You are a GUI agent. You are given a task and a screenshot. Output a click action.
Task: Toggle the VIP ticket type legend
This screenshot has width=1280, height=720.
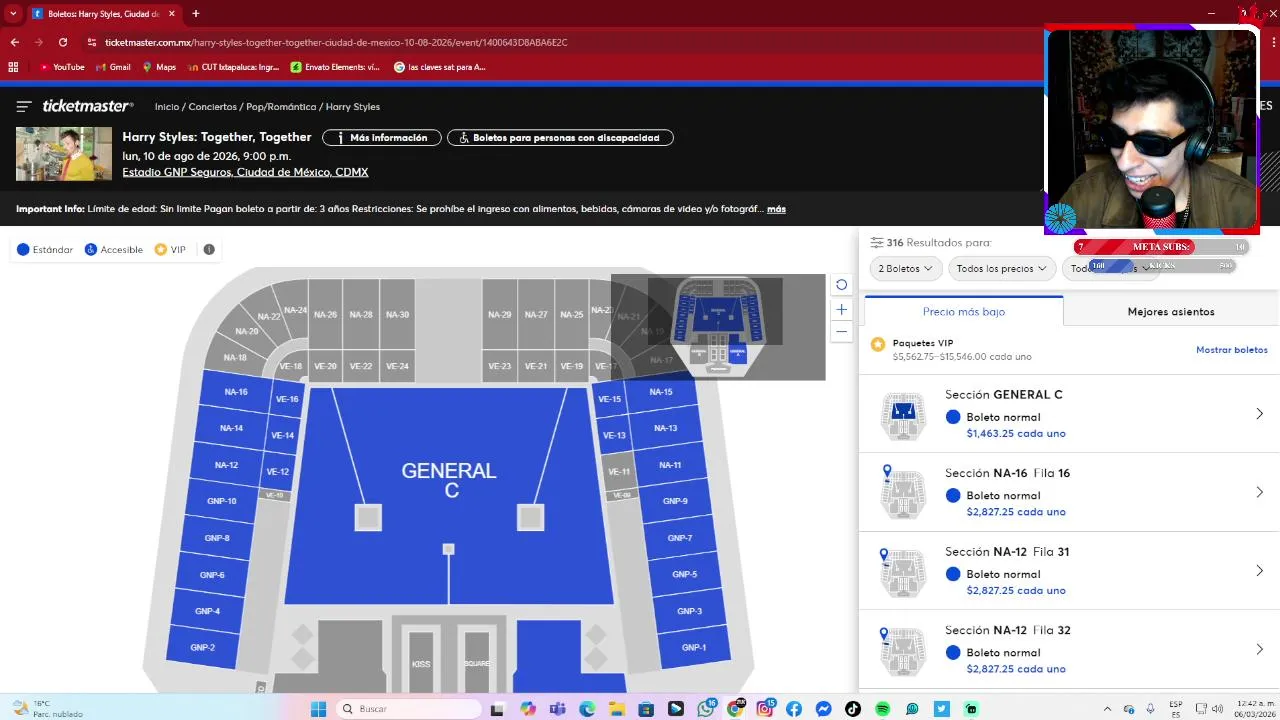(x=170, y=250)
